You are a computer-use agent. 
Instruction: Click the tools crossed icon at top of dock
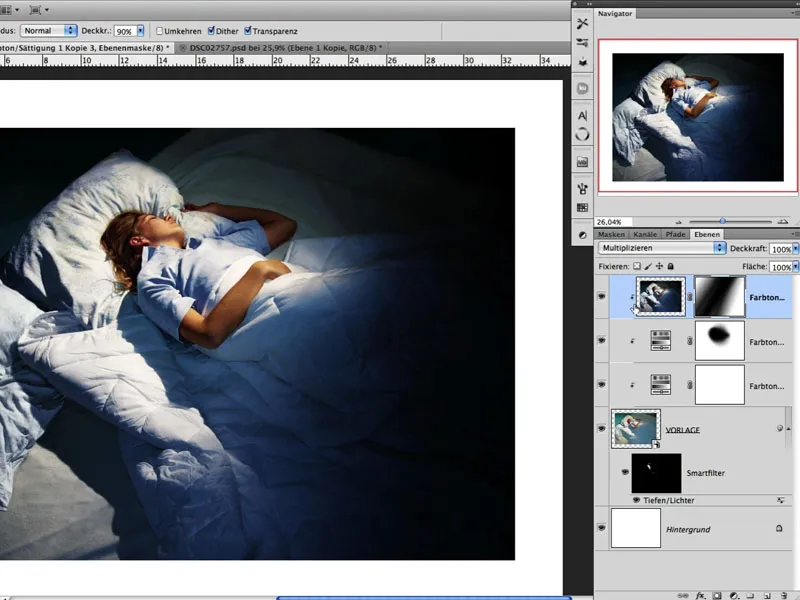point(583,23)
